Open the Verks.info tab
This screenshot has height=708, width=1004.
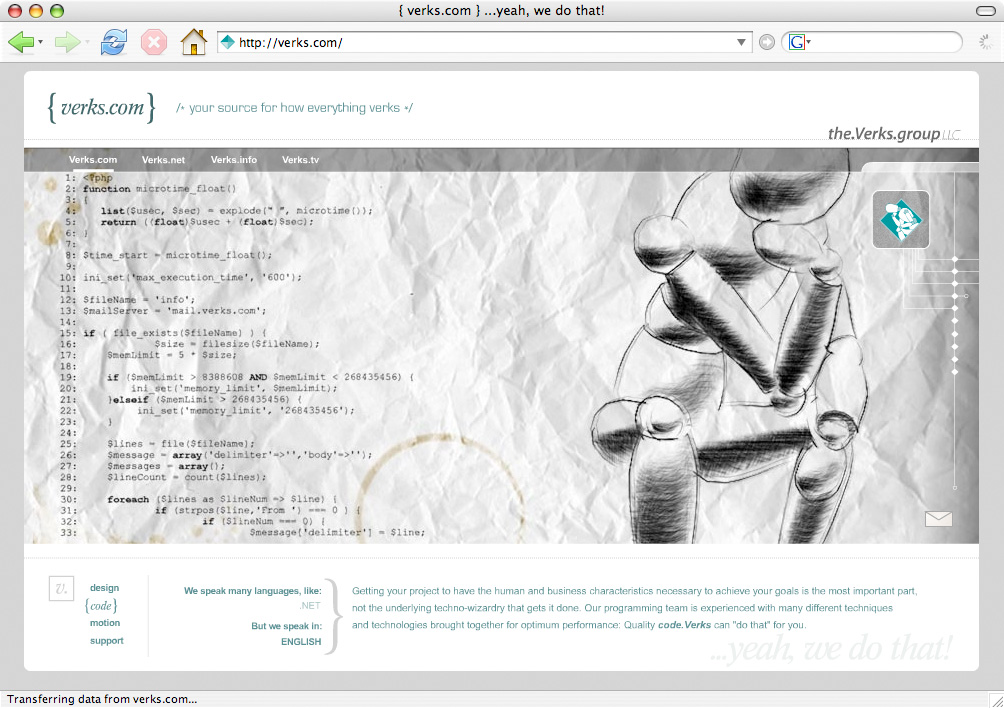[234, 160]
